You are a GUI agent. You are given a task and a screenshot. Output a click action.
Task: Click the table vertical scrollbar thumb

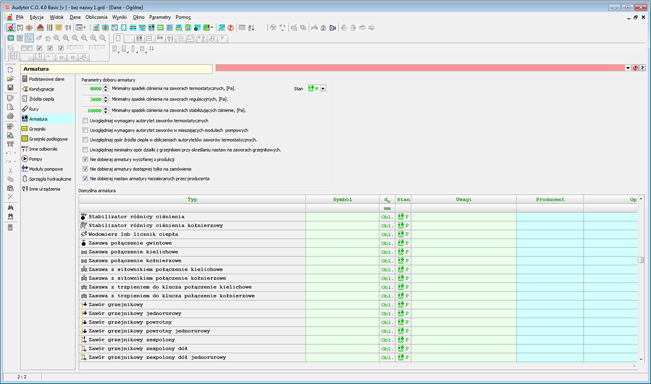point(641,260)
